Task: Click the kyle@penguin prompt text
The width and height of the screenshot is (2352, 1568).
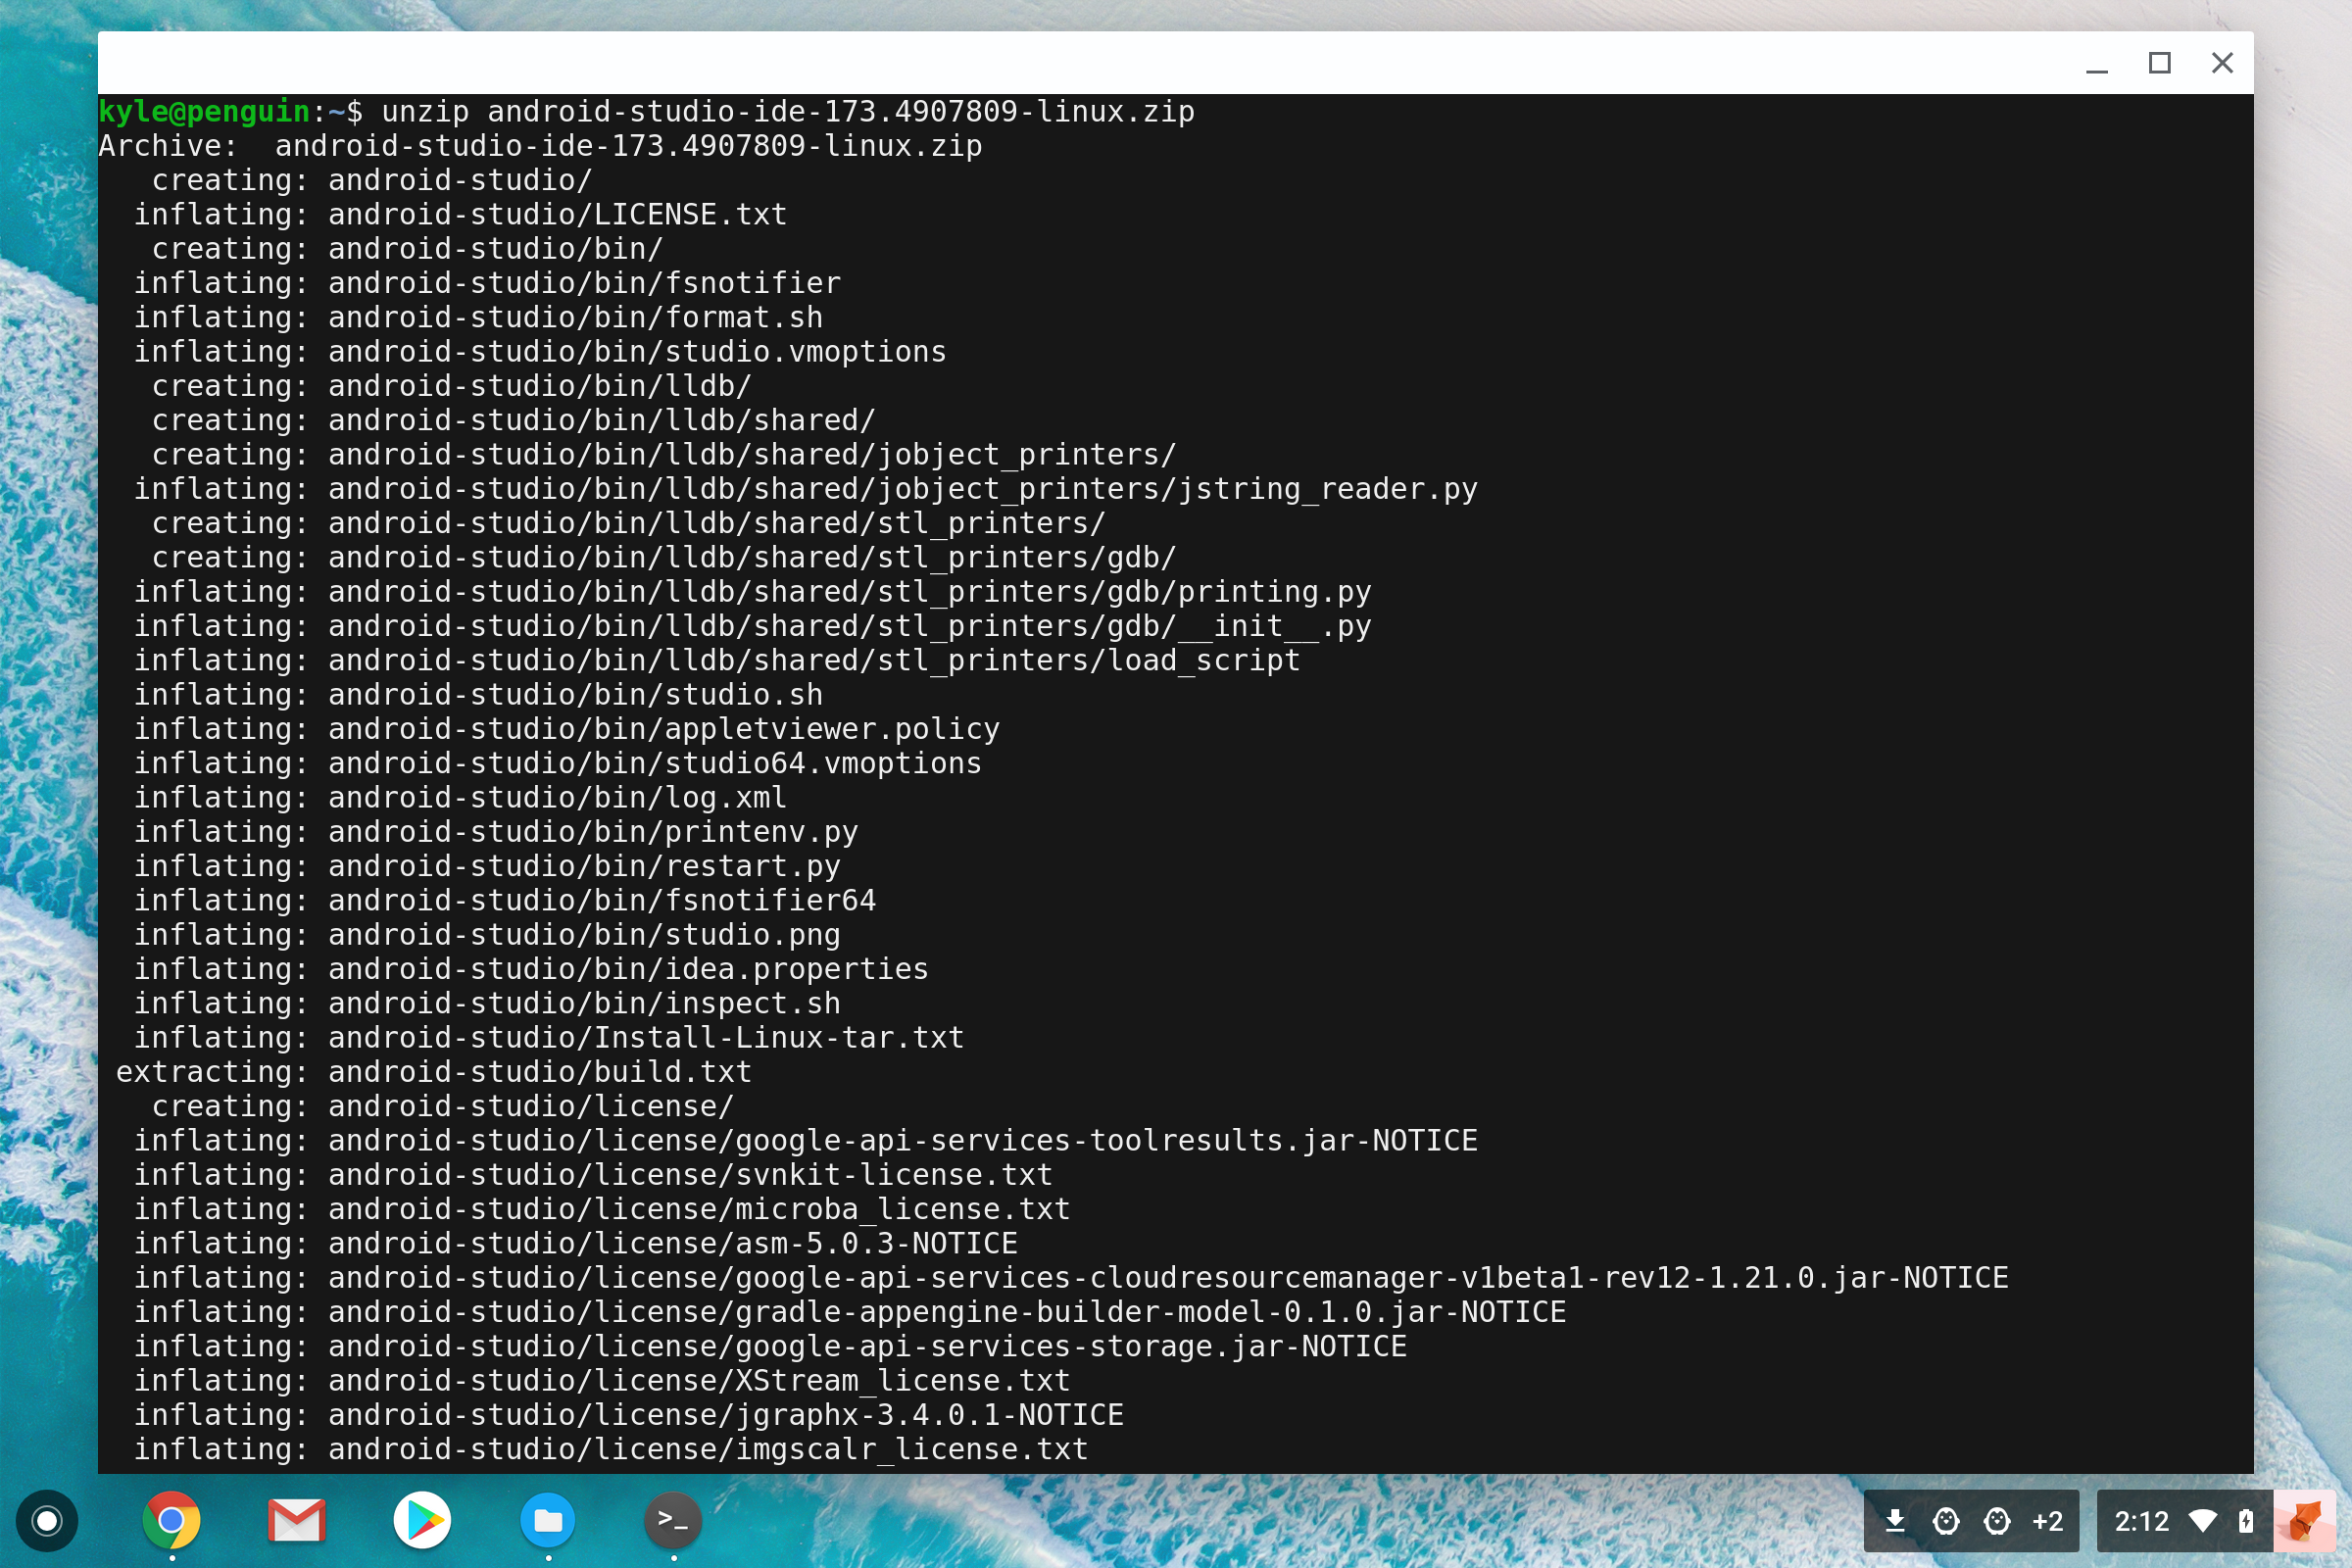Action: click(204, 111)
